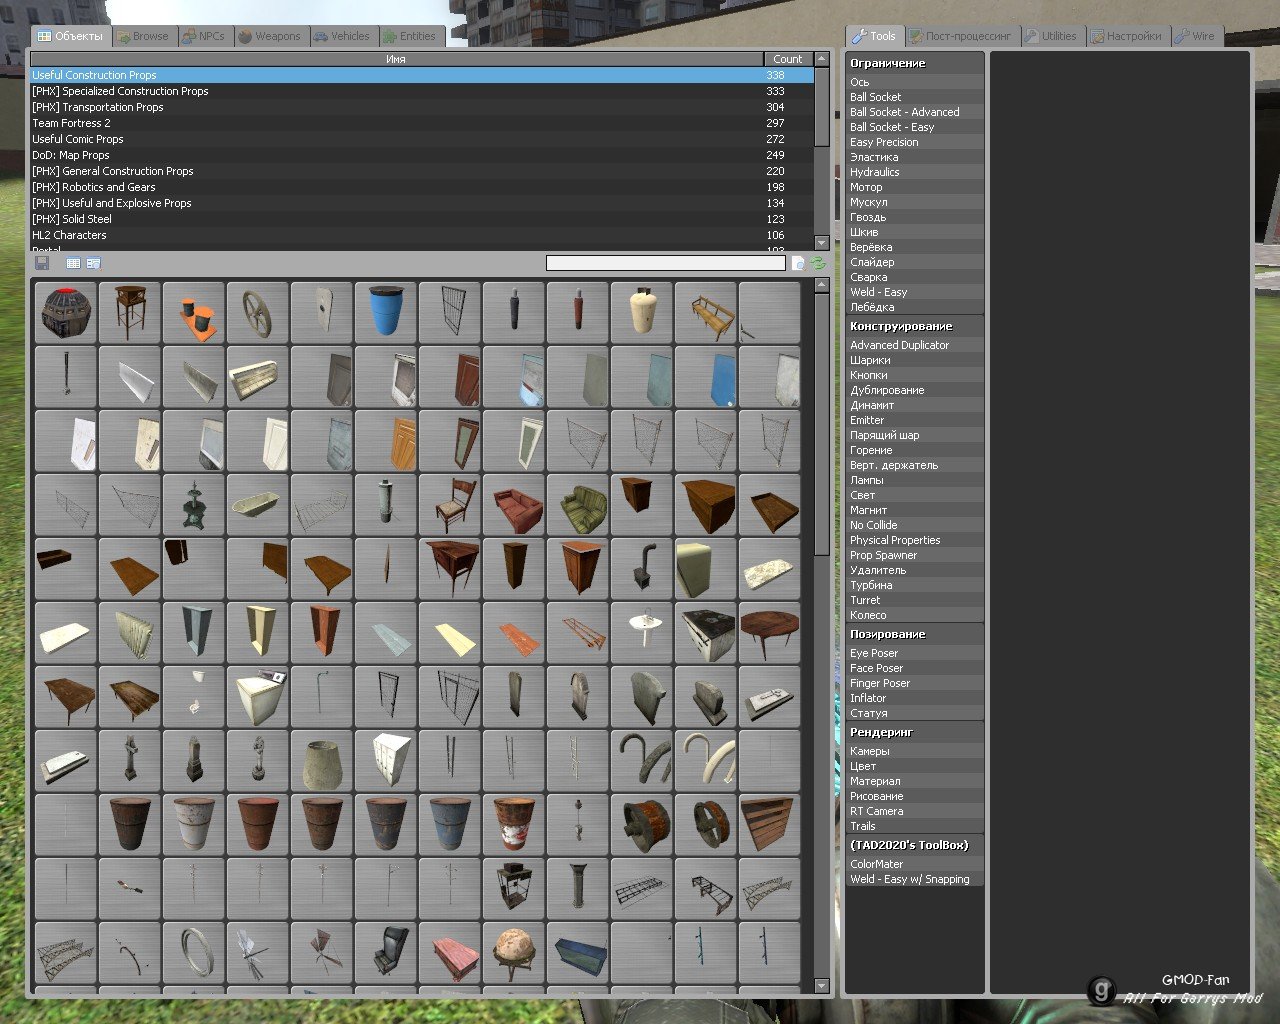Select the Physical Properties tool
Screen dimensions: 1280x1024
tap(914, 540)
